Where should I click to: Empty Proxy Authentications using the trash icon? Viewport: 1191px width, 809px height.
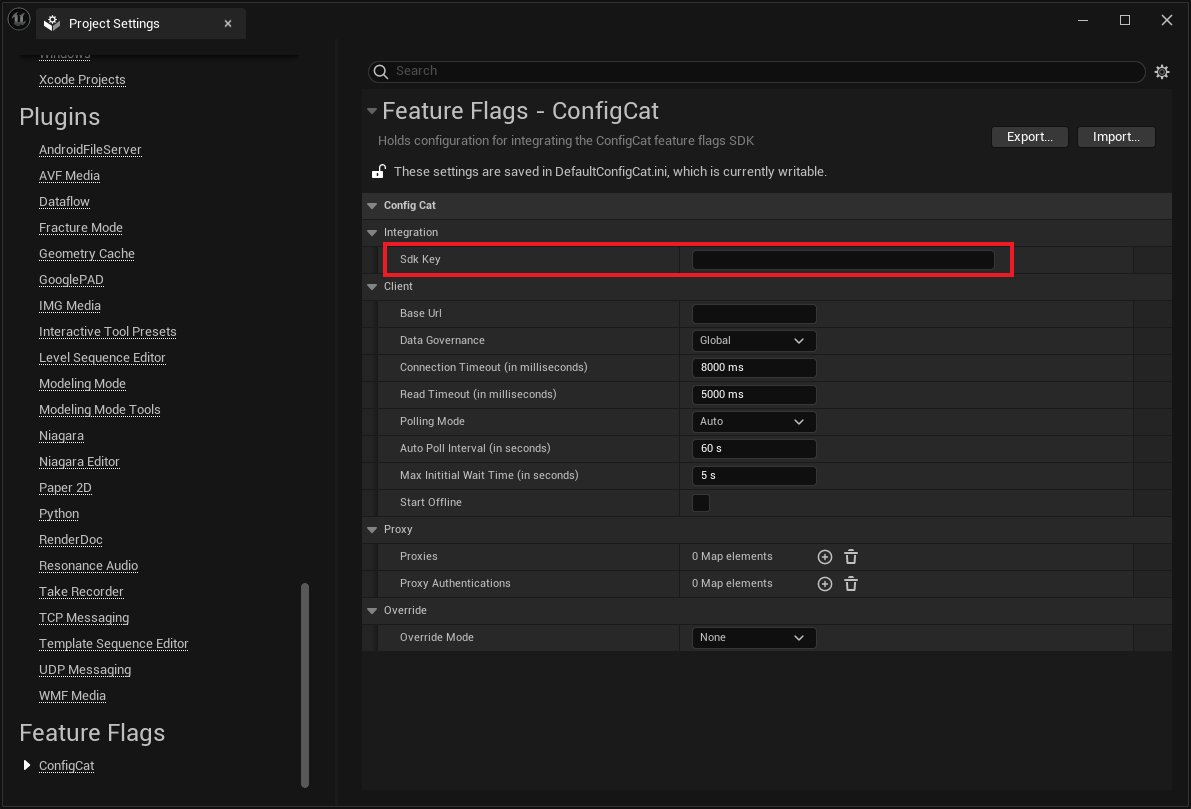pyautogui.click(x=850, y=583)
